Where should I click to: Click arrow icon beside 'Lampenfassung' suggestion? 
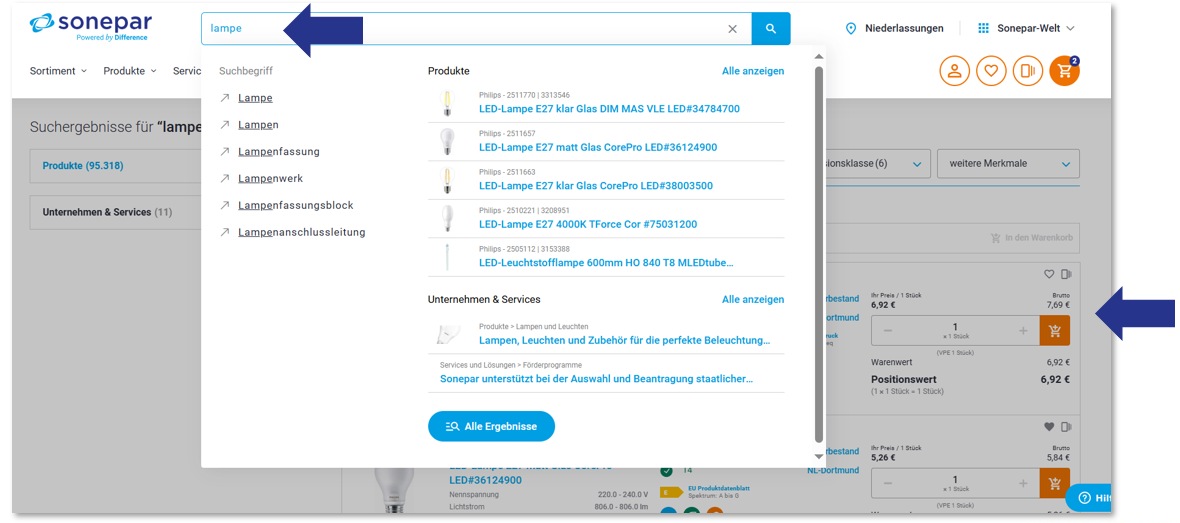(224, 152)
